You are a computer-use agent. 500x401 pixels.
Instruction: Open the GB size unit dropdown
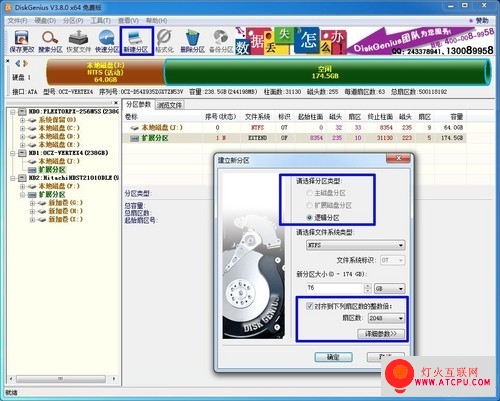click(389, 289)
